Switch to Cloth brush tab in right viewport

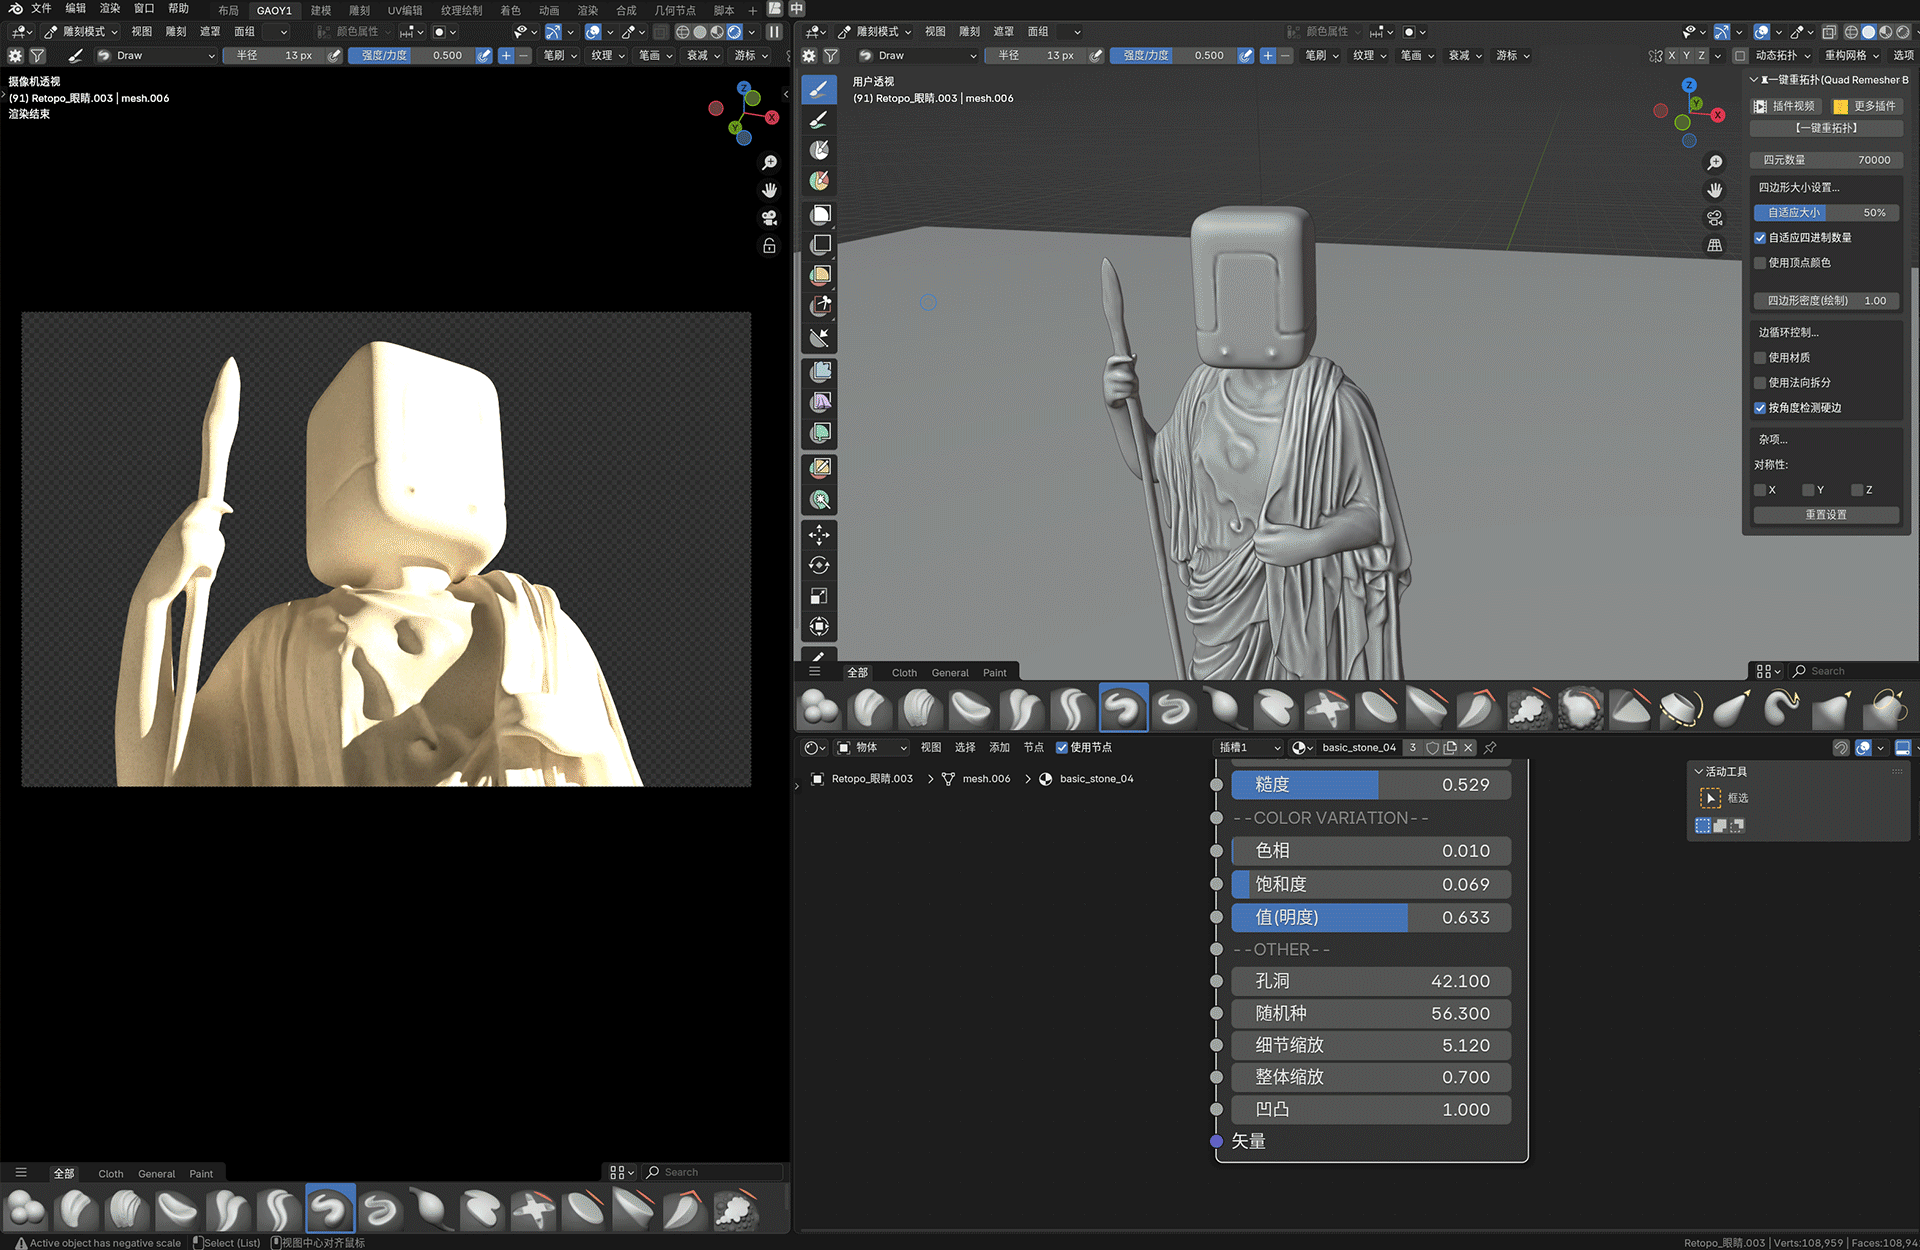pyautogui.click(x=904, y=673)
